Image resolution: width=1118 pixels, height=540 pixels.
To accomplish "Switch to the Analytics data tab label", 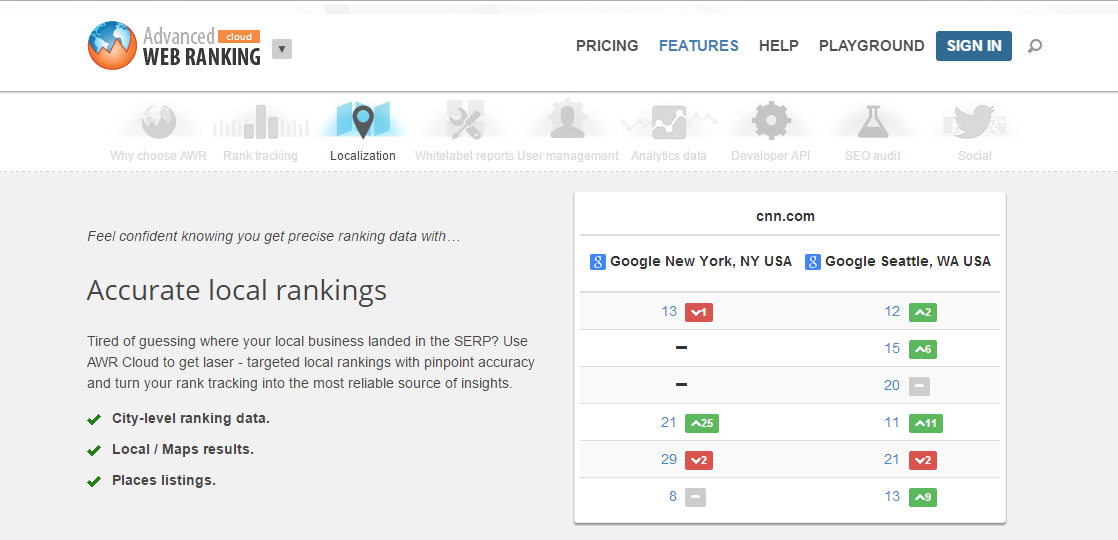I will coord(669,156).
